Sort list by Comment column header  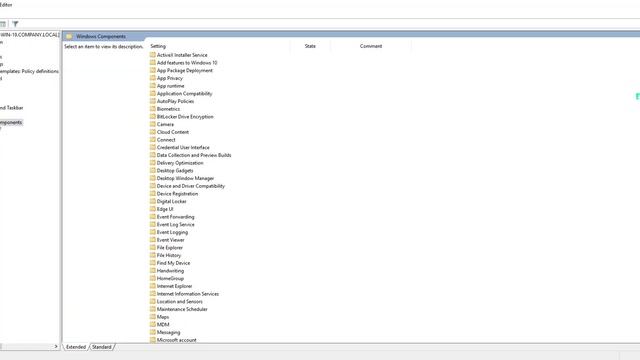pyautogui.click(x=371, y=46)
